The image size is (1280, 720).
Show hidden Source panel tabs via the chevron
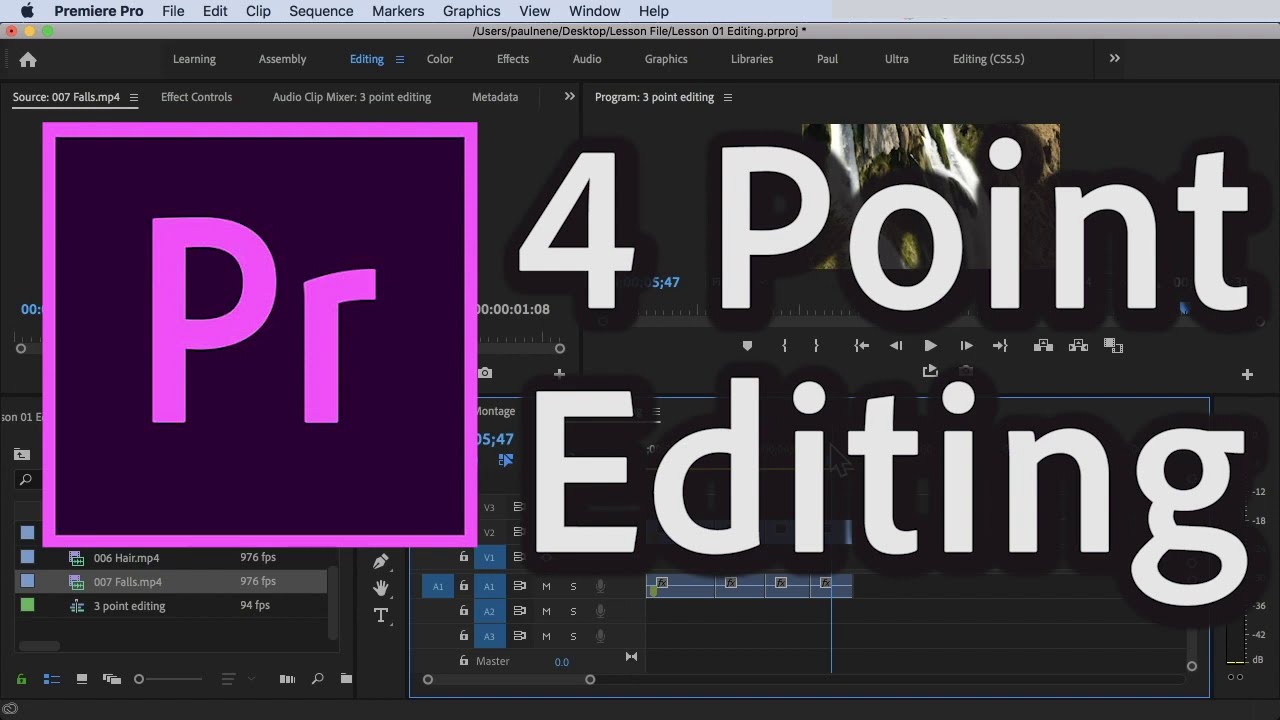coord(570,97)
